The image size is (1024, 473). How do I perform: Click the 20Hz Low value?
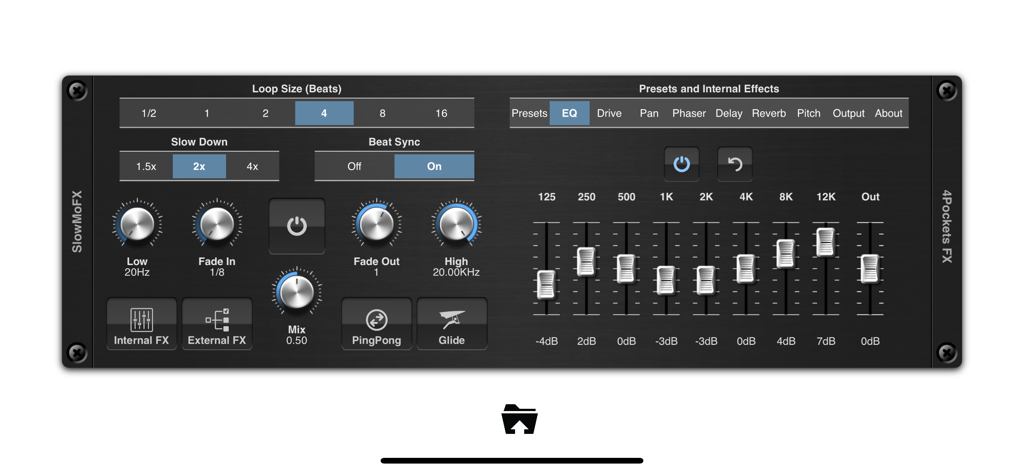point(137,272)
